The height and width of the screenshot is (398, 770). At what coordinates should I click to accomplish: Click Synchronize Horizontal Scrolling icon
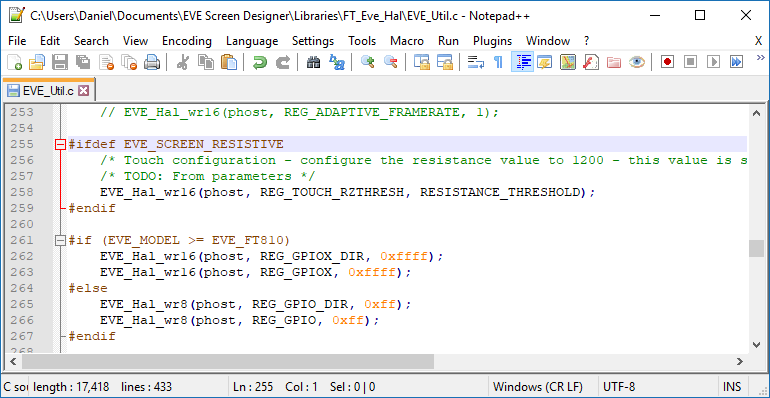[444, 62]
